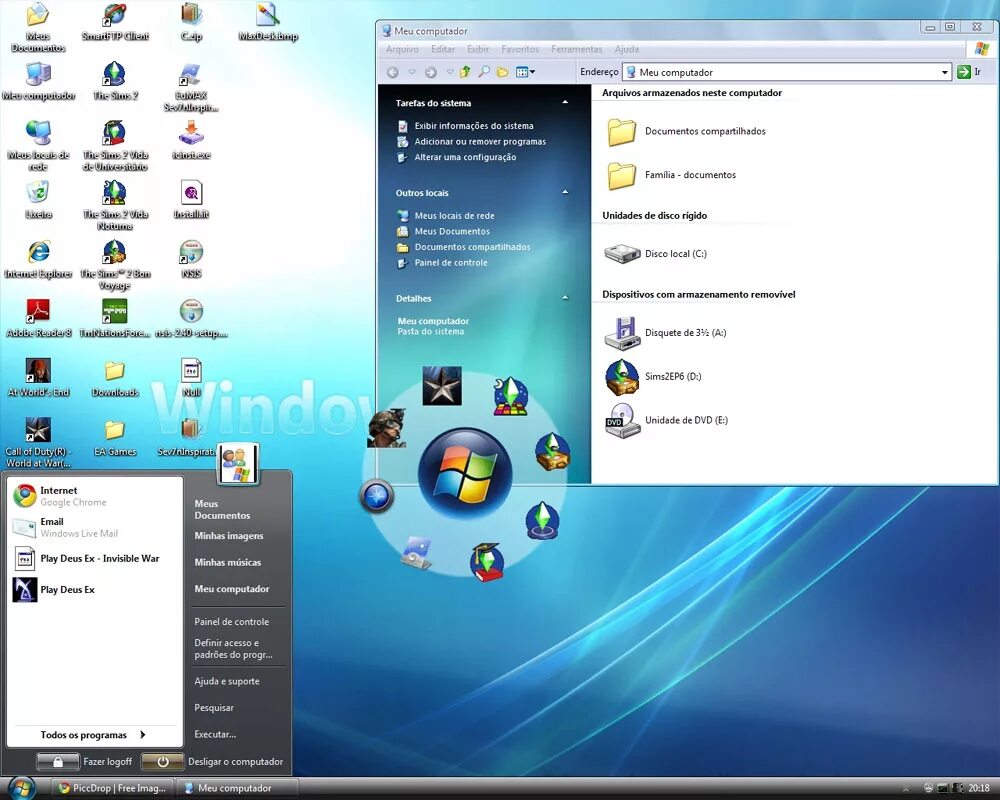Open Email Windows Live Mail entry
The height and width of the screenshot is (800, 1000).
pyautogui.click(x=94, y=528)
